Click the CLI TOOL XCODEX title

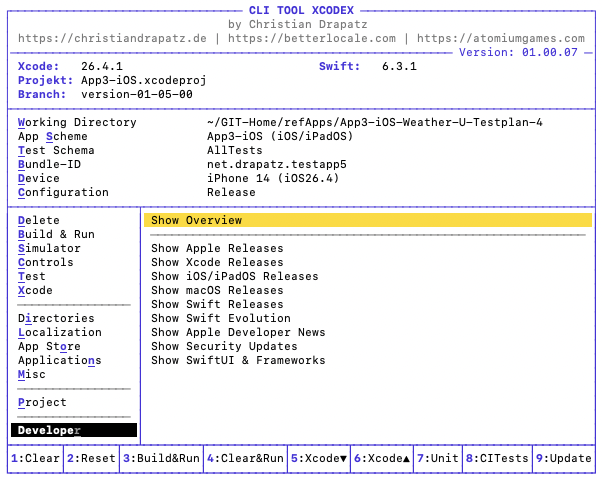[301, 10]
